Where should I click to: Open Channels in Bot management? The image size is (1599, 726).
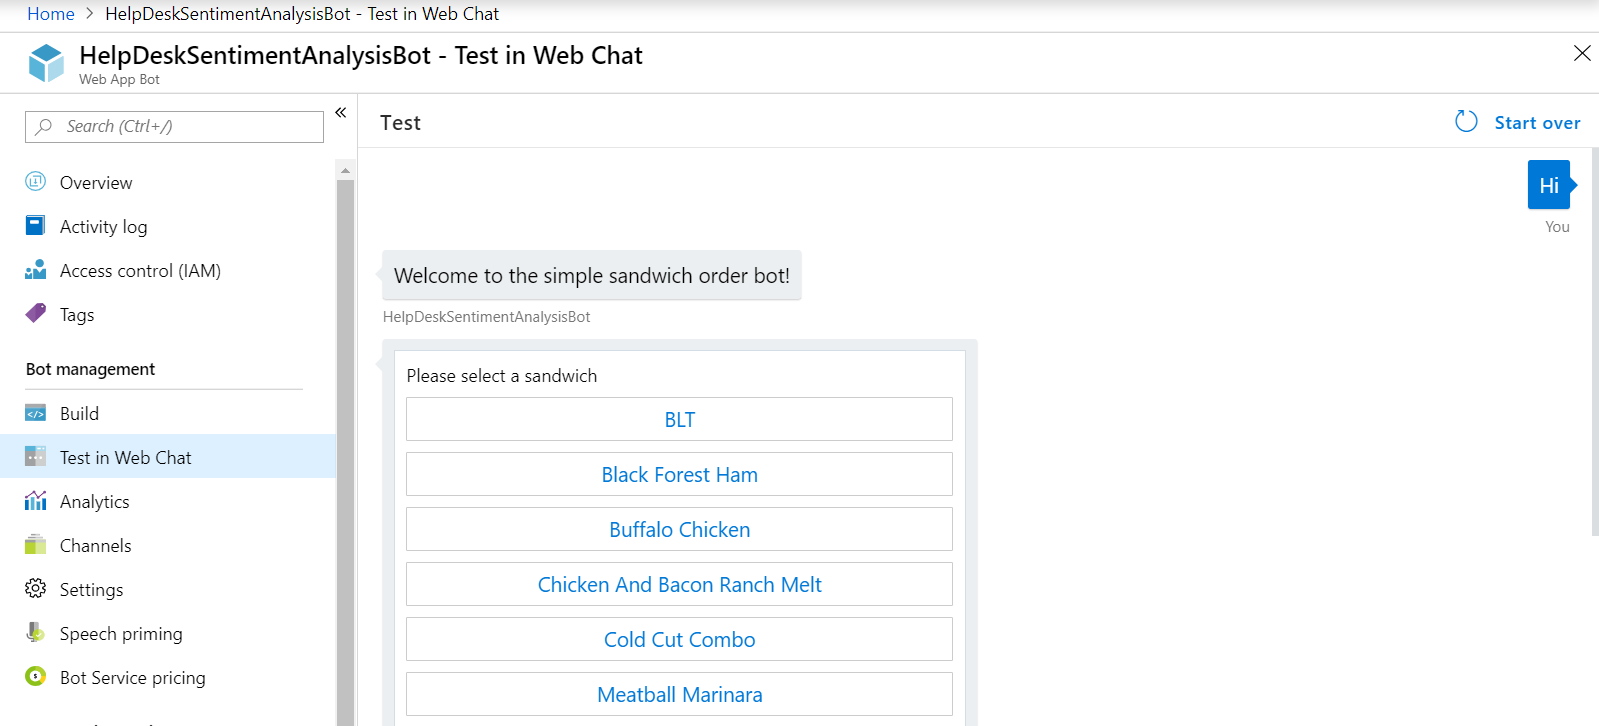click(x=95, y=545)
